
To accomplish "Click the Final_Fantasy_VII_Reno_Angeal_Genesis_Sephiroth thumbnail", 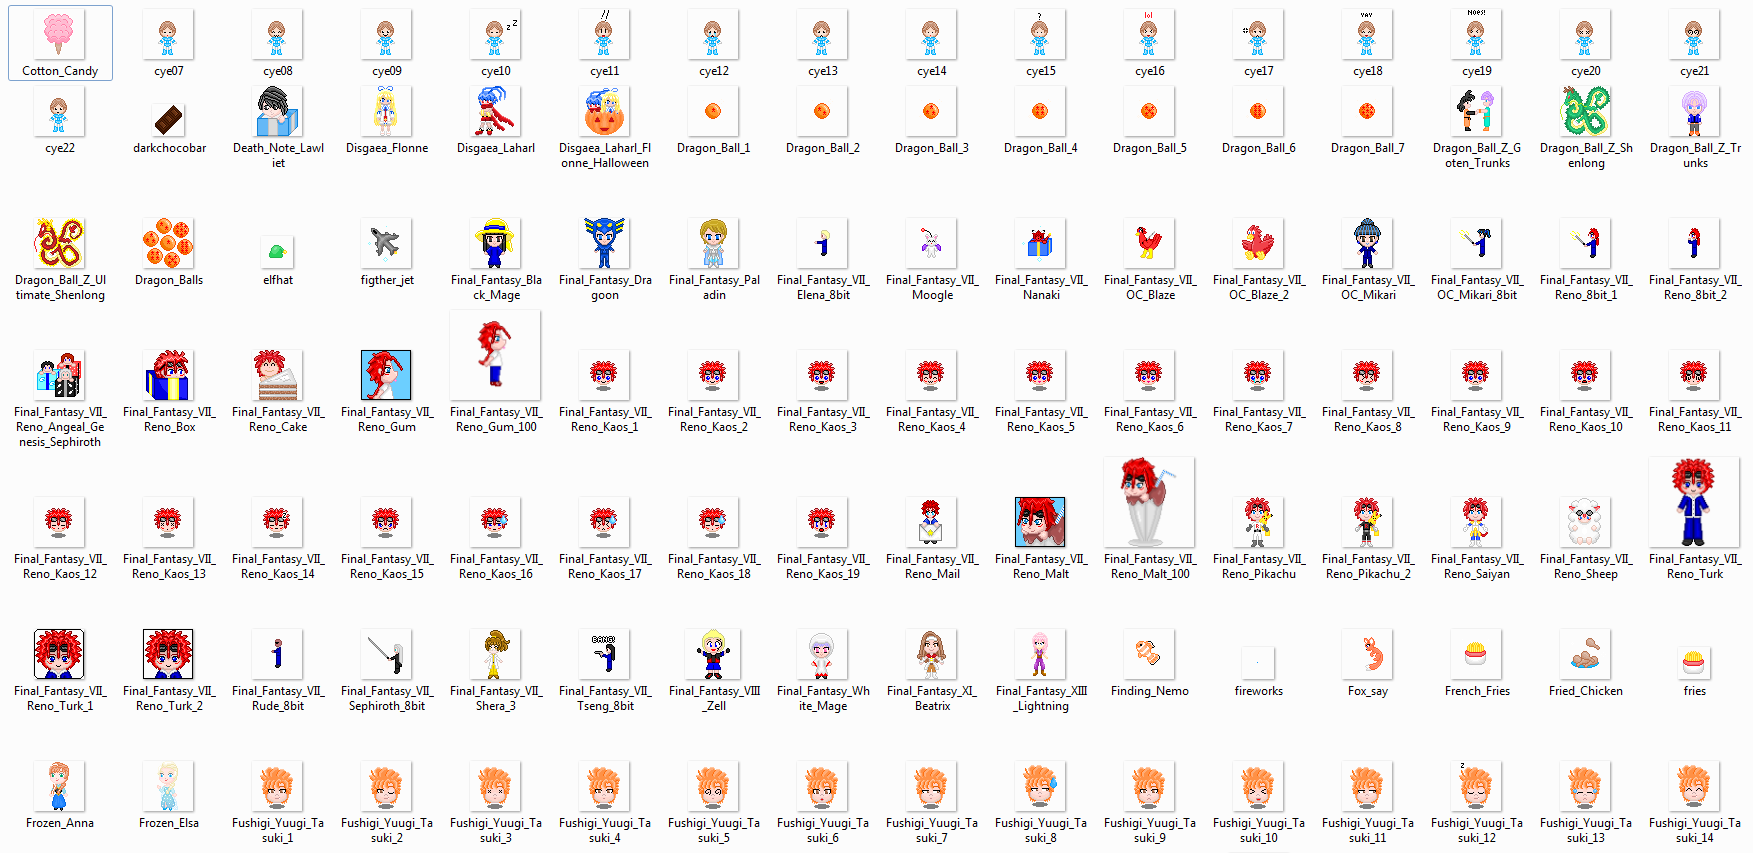I will 59,375.
